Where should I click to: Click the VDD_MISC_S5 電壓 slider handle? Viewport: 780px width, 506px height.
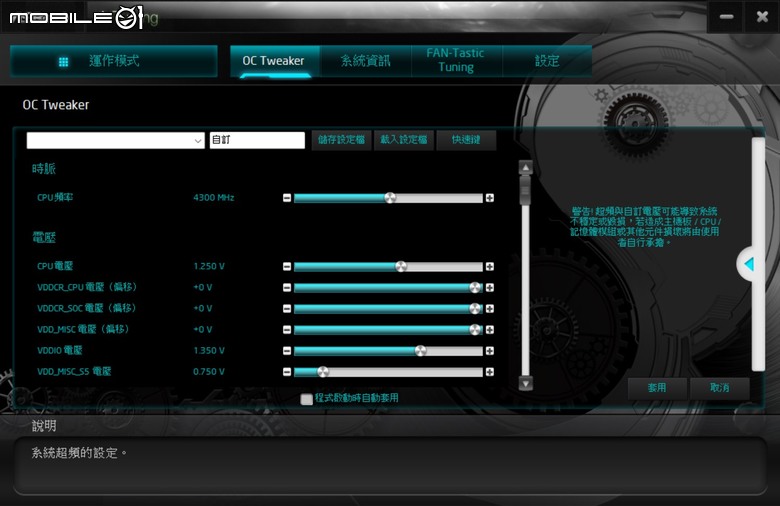pos(323,372)
